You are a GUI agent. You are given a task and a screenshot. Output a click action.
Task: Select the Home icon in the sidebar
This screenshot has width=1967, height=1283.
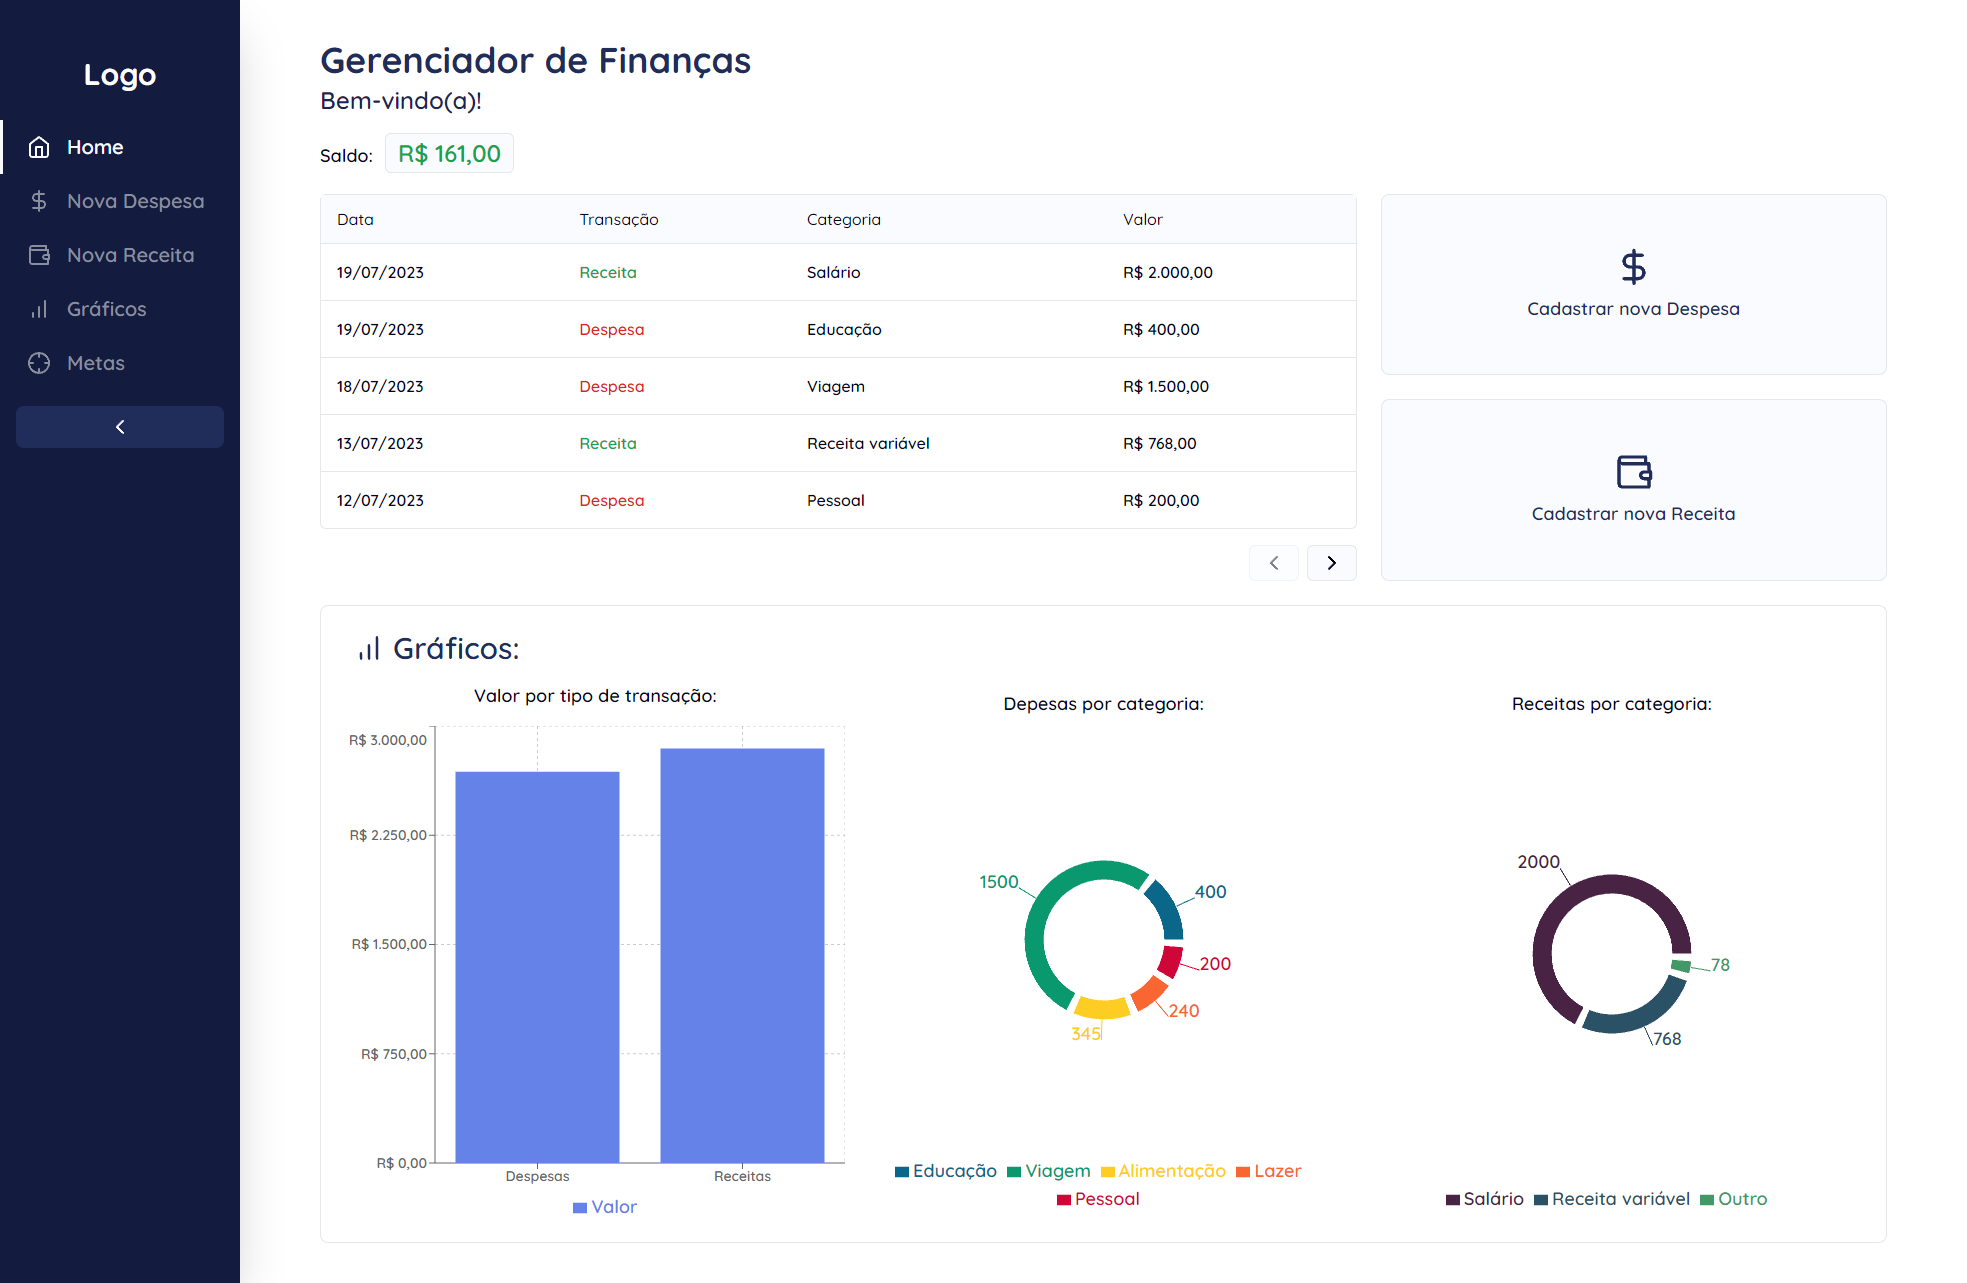coord(39,147)
